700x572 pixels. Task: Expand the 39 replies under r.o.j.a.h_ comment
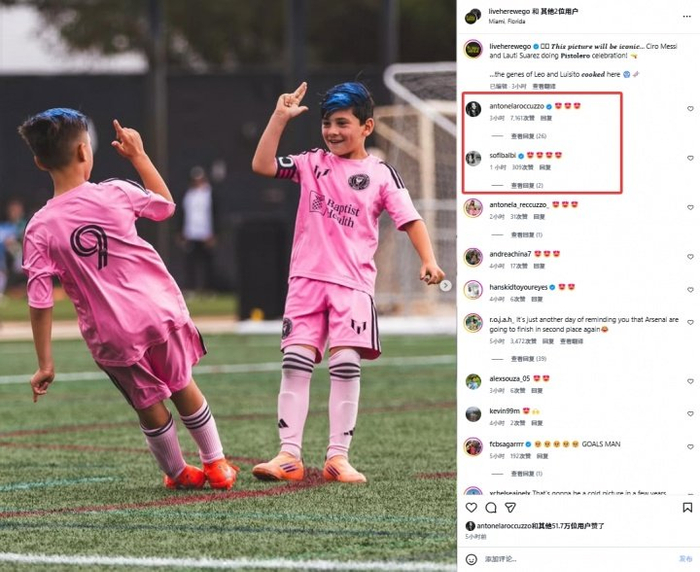(529, 359)
